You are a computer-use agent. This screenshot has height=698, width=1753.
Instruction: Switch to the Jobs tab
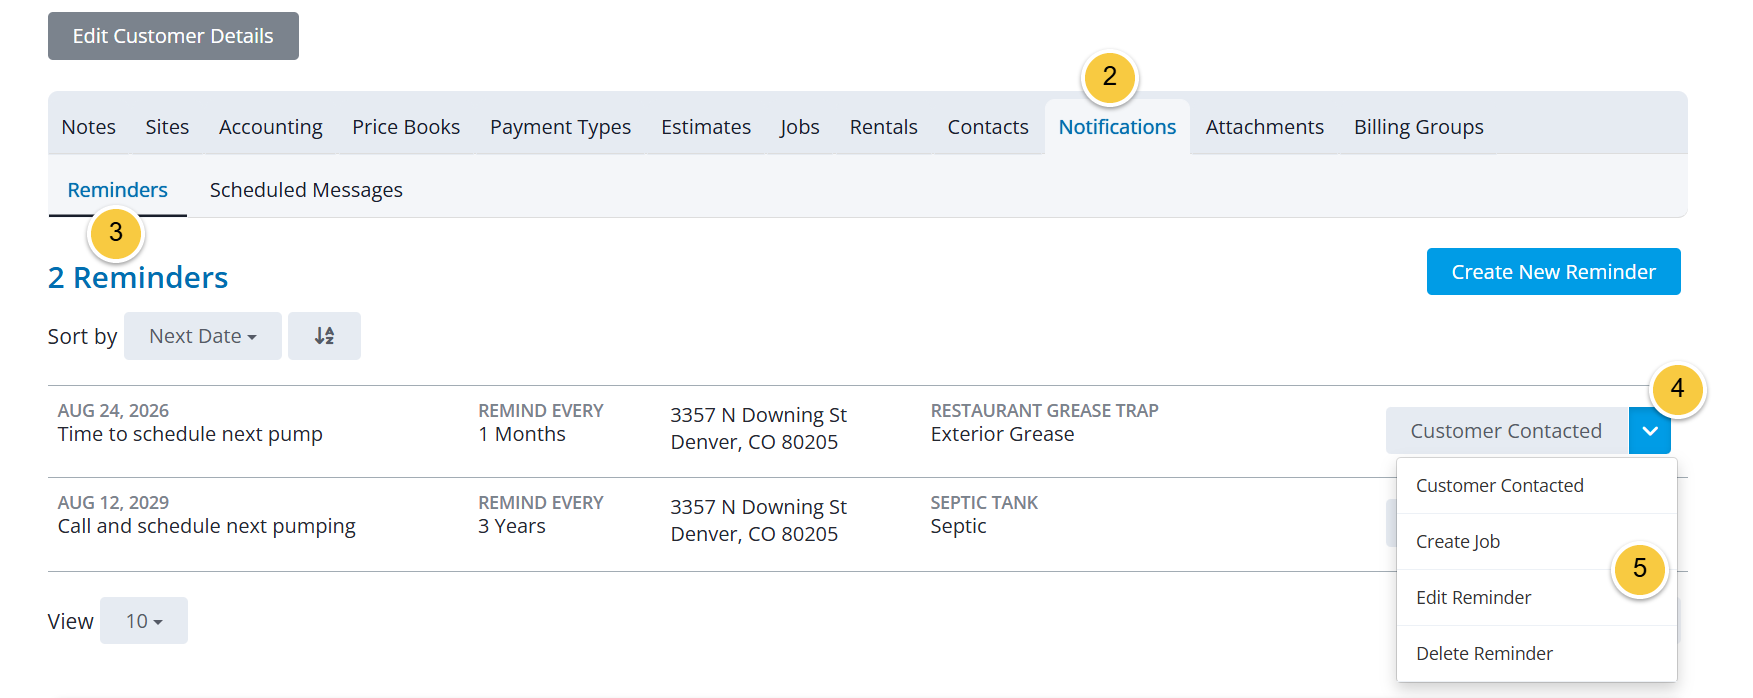tap(800, 127)
